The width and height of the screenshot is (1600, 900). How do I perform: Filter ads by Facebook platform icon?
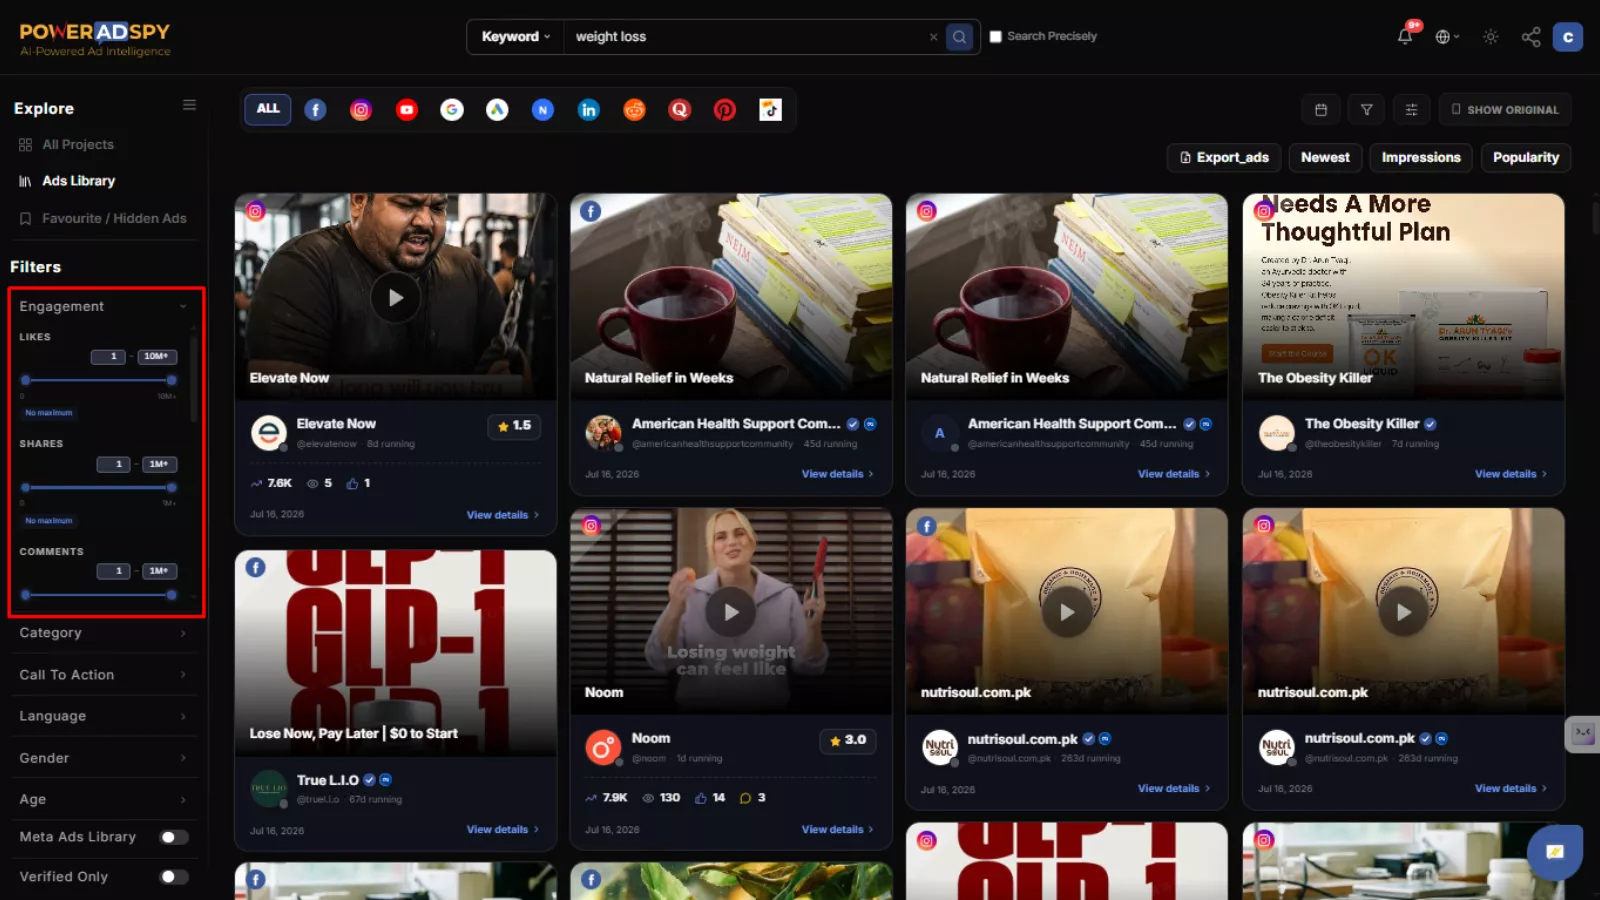[x=315, y=110]
